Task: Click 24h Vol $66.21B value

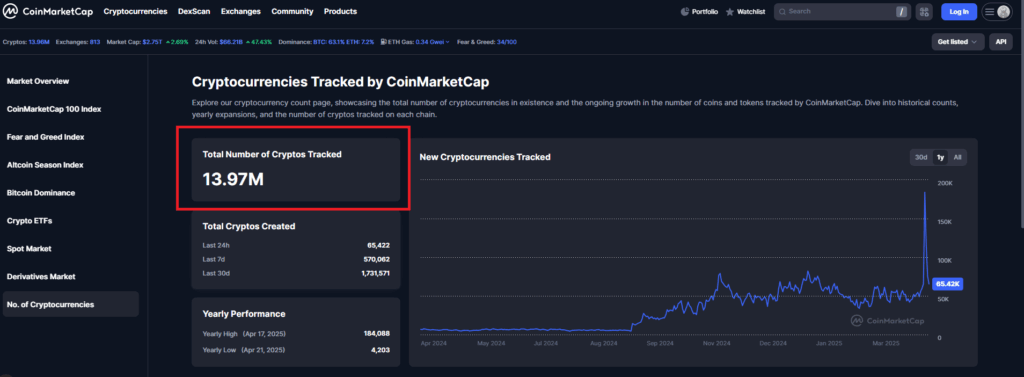Action: [x=231, y=42]
